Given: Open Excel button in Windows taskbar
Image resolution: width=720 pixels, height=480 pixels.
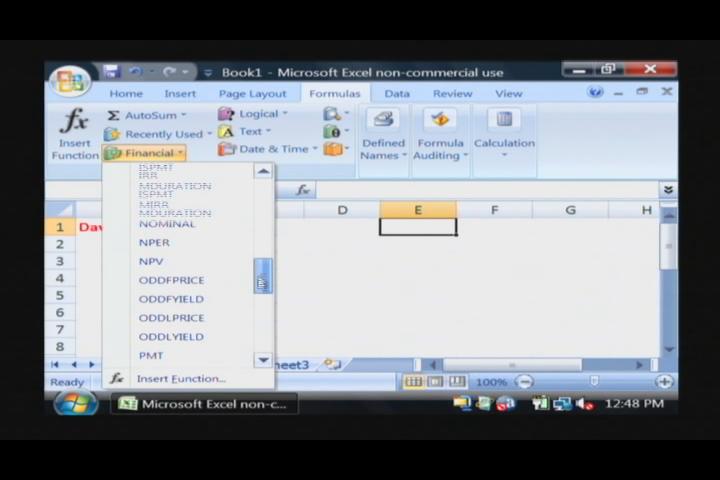Looking at the screenshot, I should click(204, 404).
